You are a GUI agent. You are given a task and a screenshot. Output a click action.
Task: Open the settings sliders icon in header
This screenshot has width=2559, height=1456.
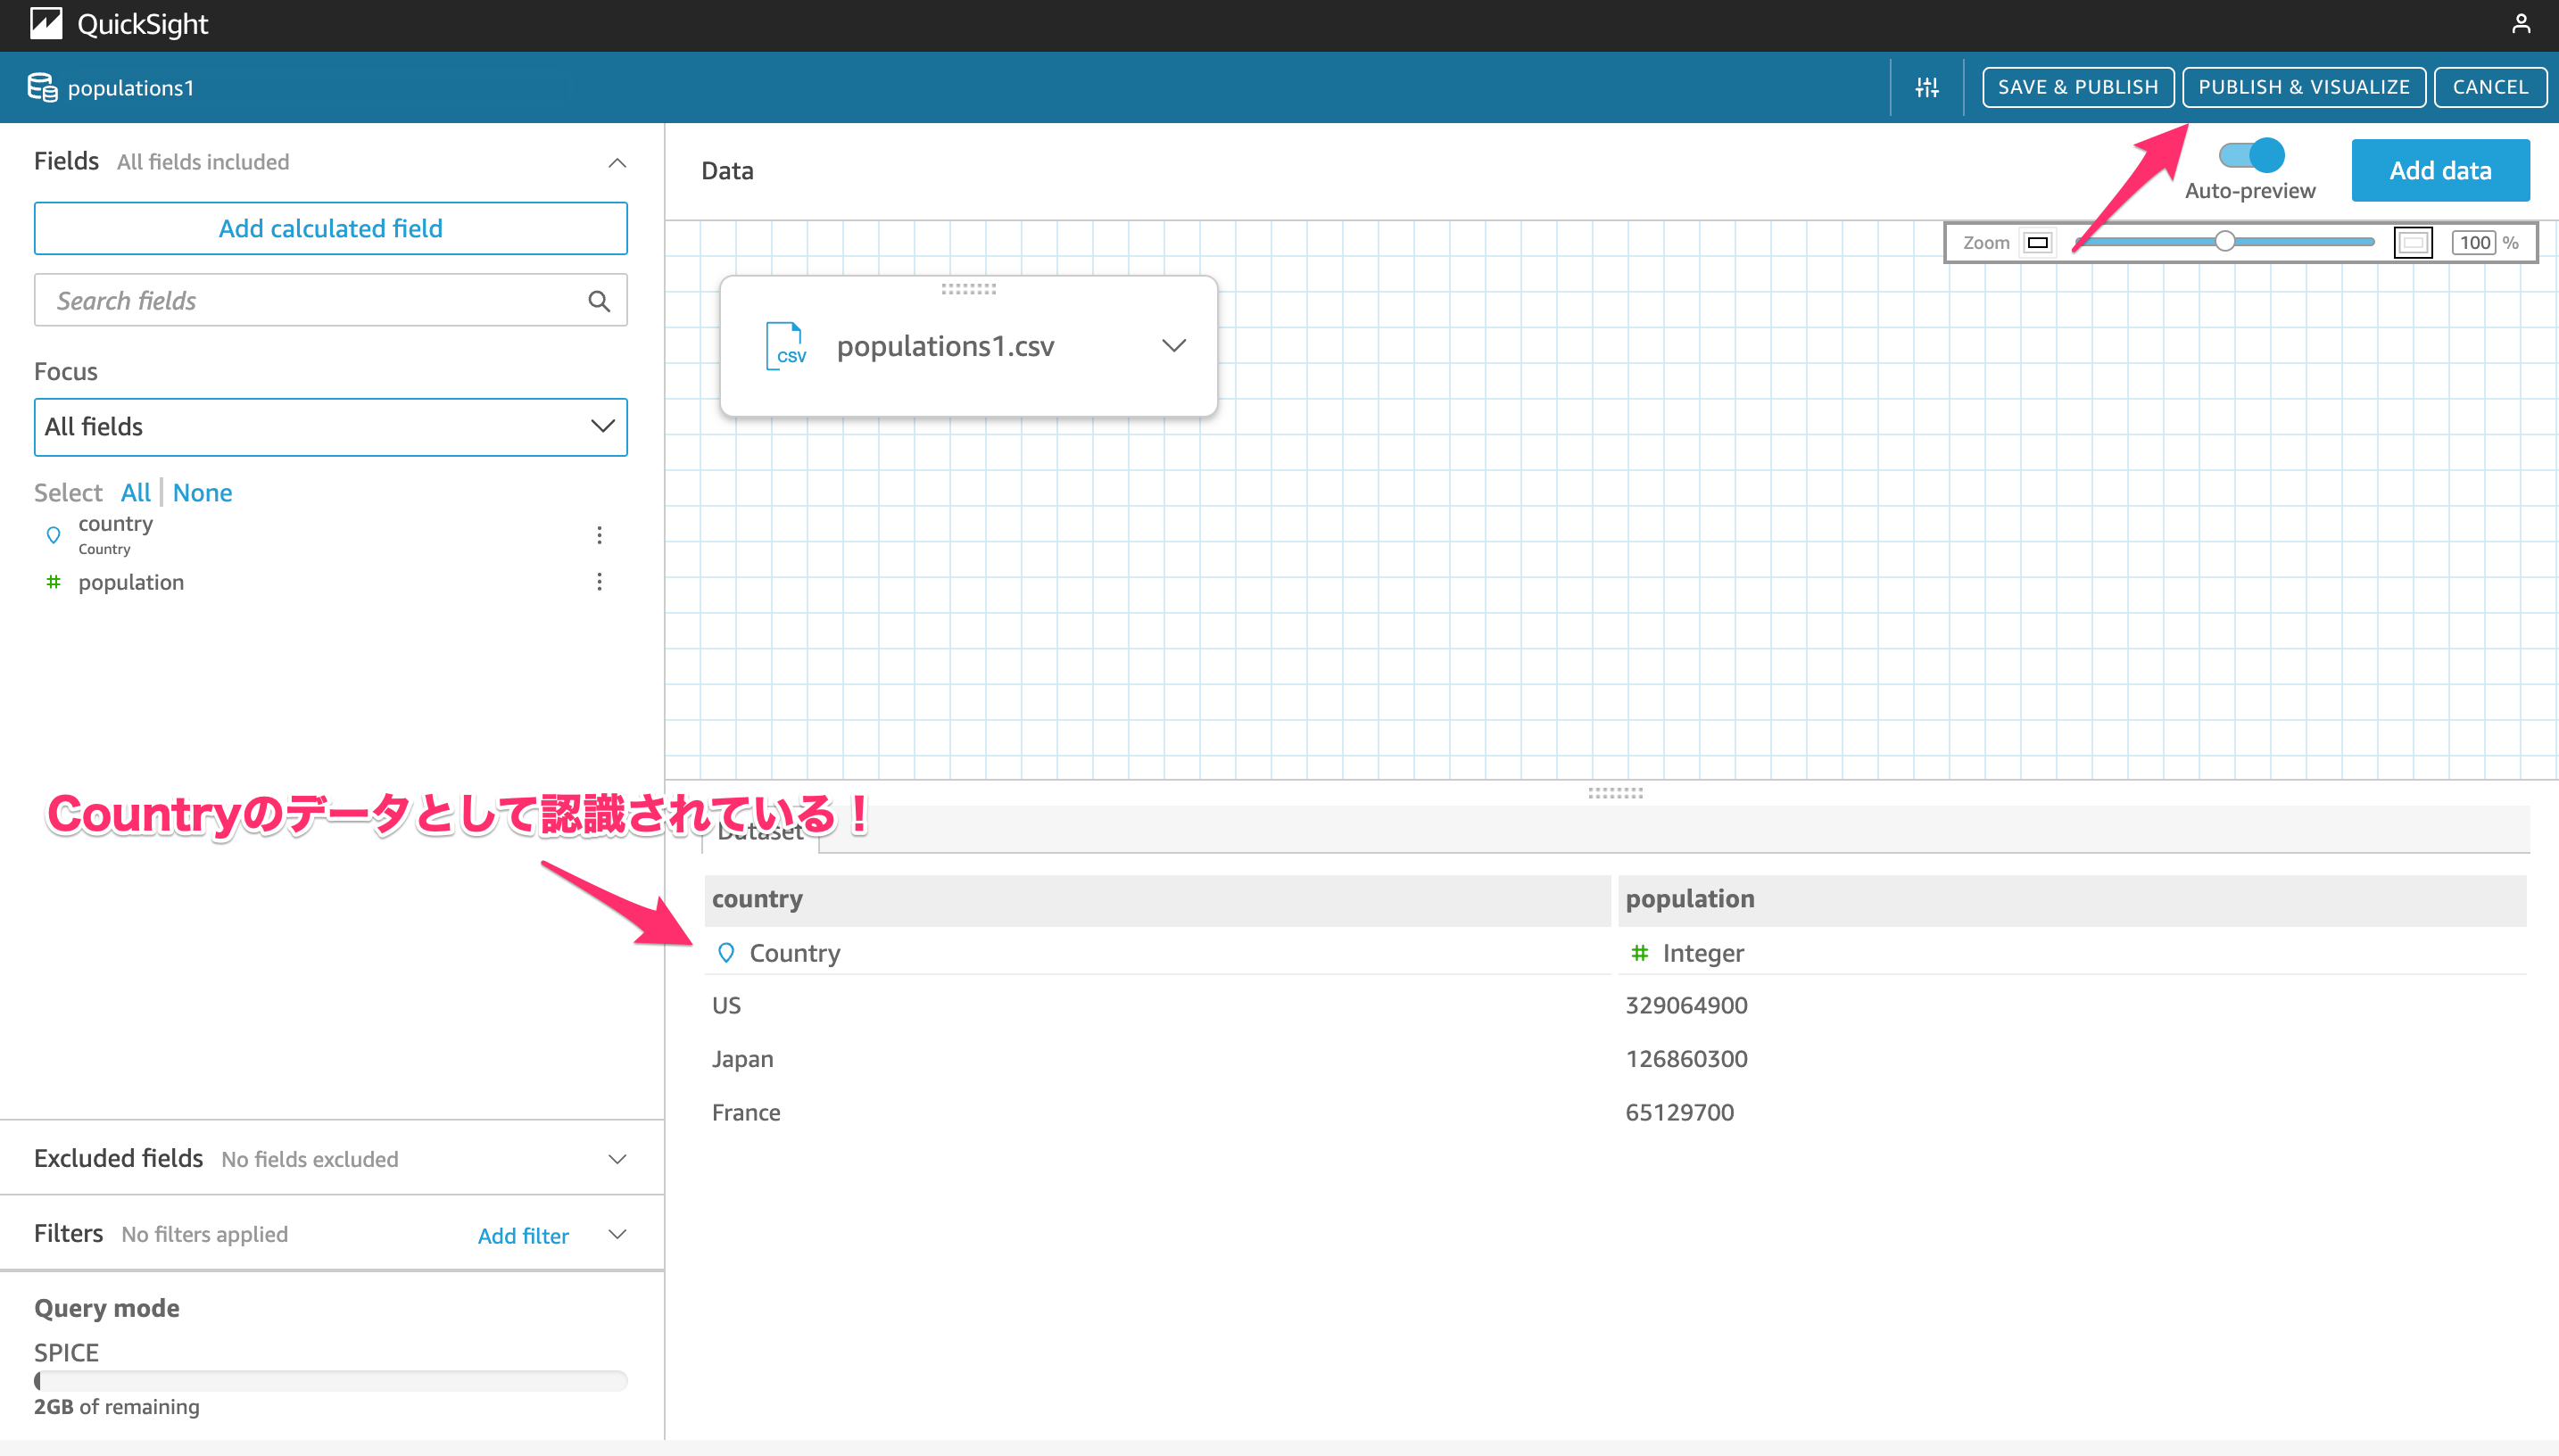(1927, 88)
